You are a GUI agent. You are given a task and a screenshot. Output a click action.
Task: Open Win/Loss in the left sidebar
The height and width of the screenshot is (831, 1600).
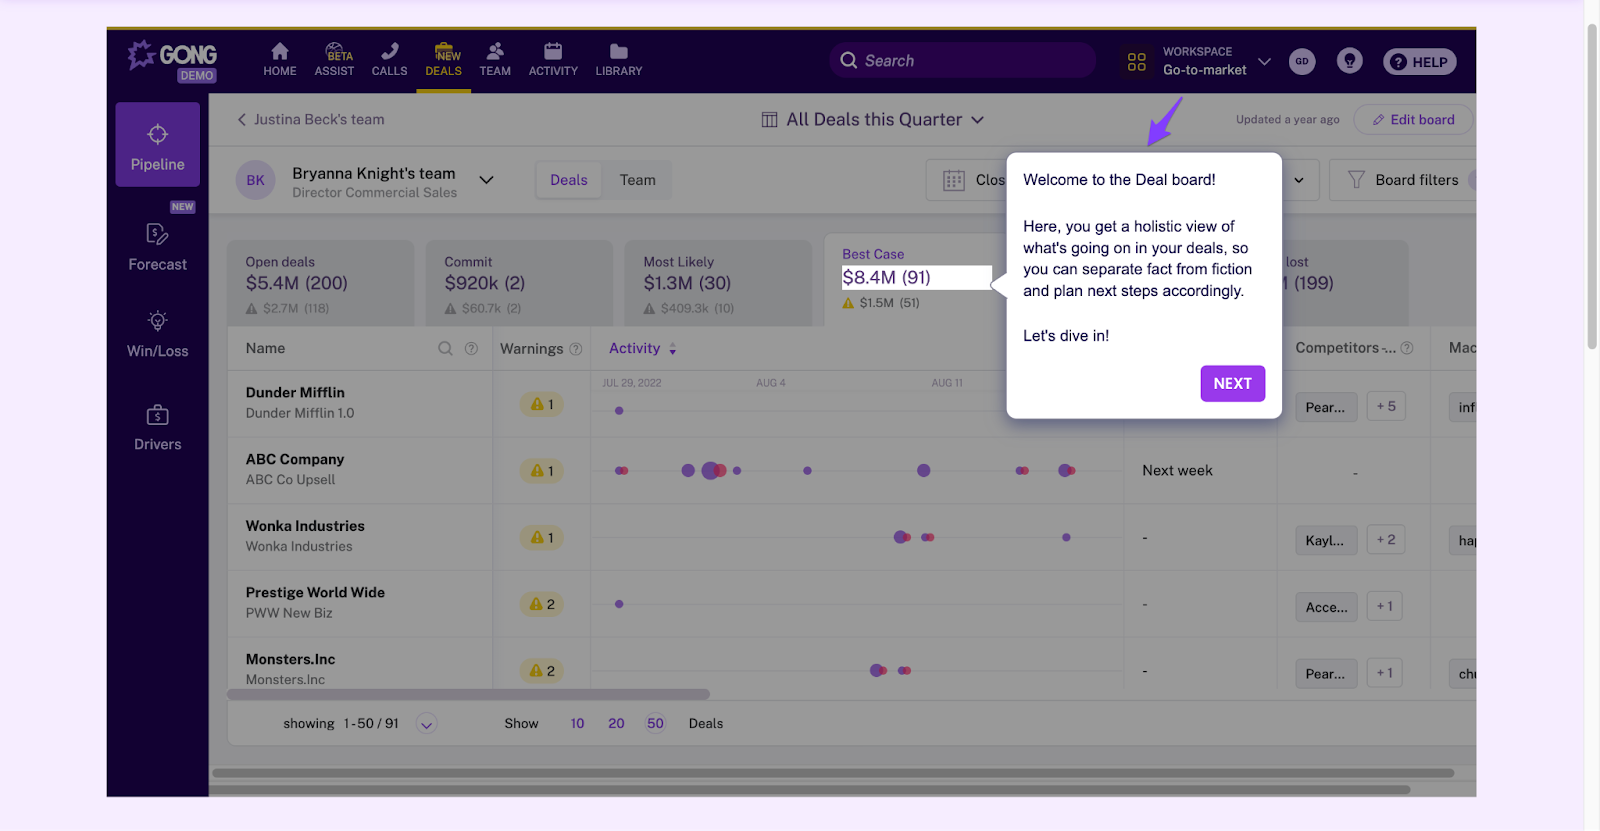(x=158, y=334)
